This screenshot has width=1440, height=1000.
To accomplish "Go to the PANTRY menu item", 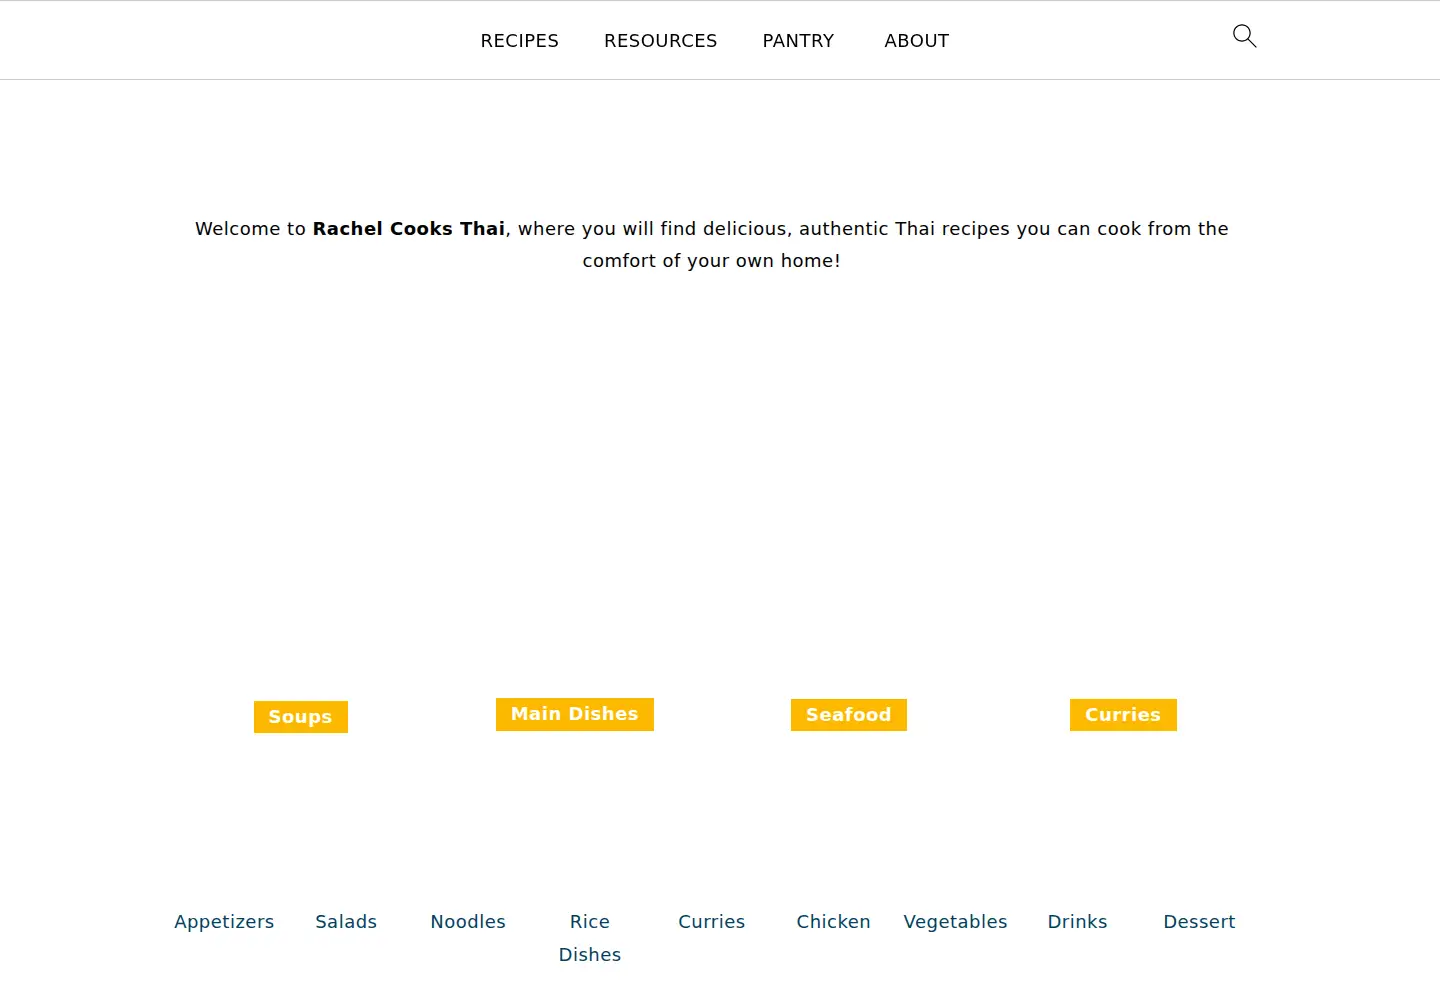I will pyautogui.click(x=798, y=41).
